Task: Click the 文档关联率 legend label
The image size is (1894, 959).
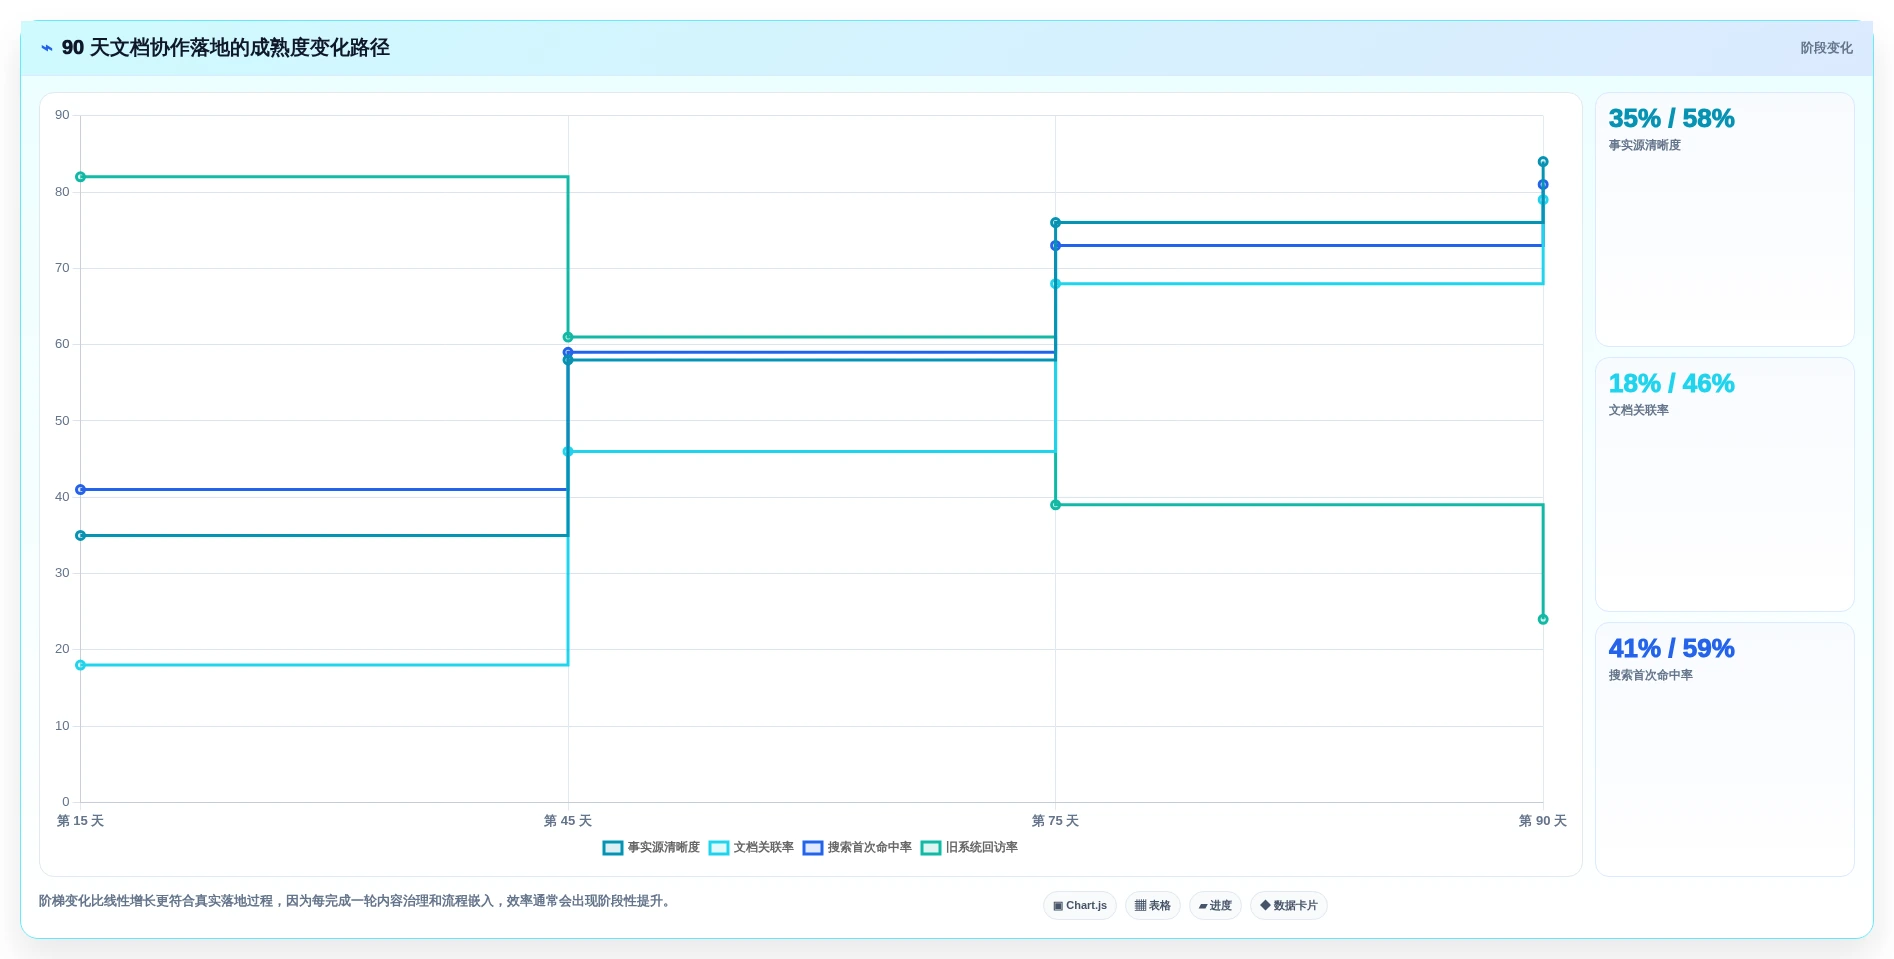Action: coord(764,848)
